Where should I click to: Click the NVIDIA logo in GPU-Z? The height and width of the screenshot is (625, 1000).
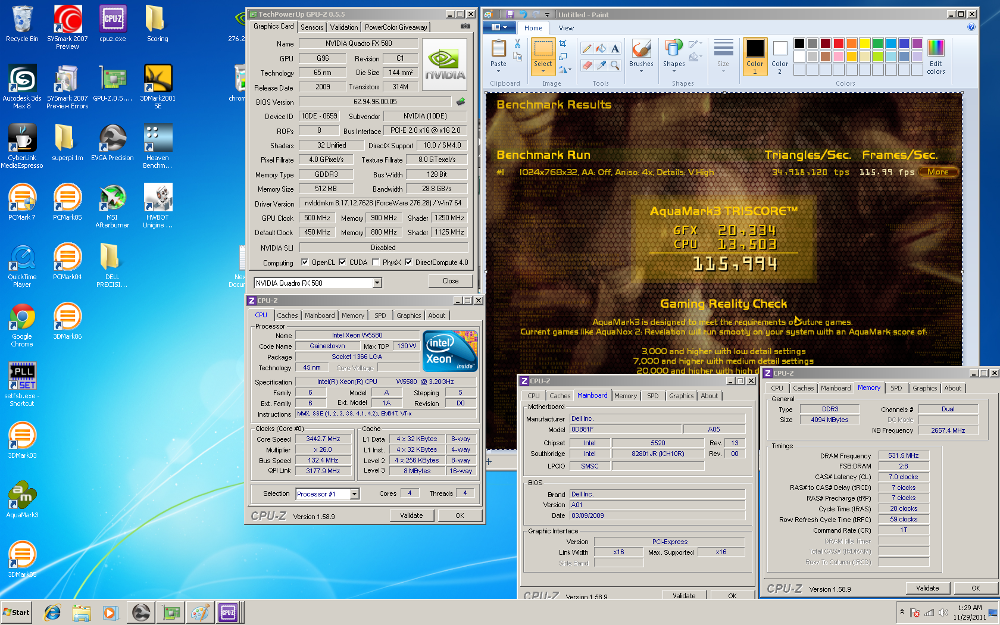coord(445,64)
